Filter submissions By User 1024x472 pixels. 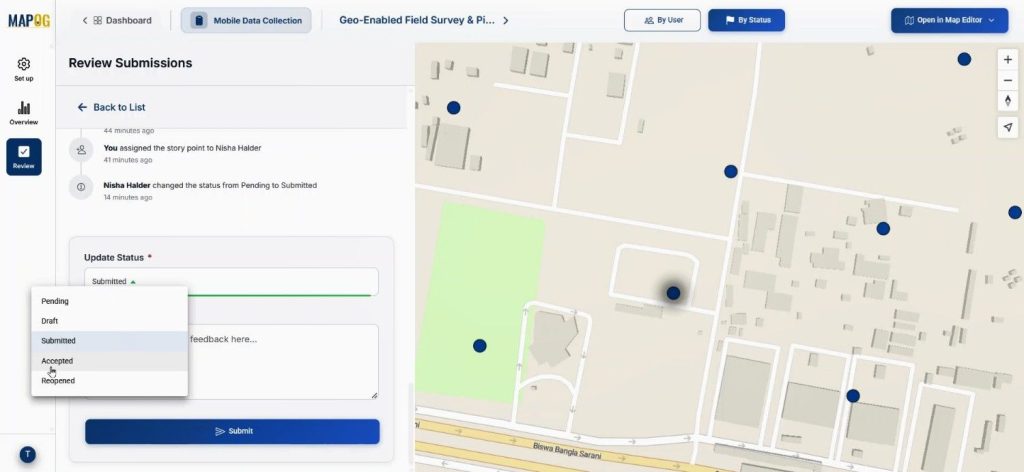[662, 20]
